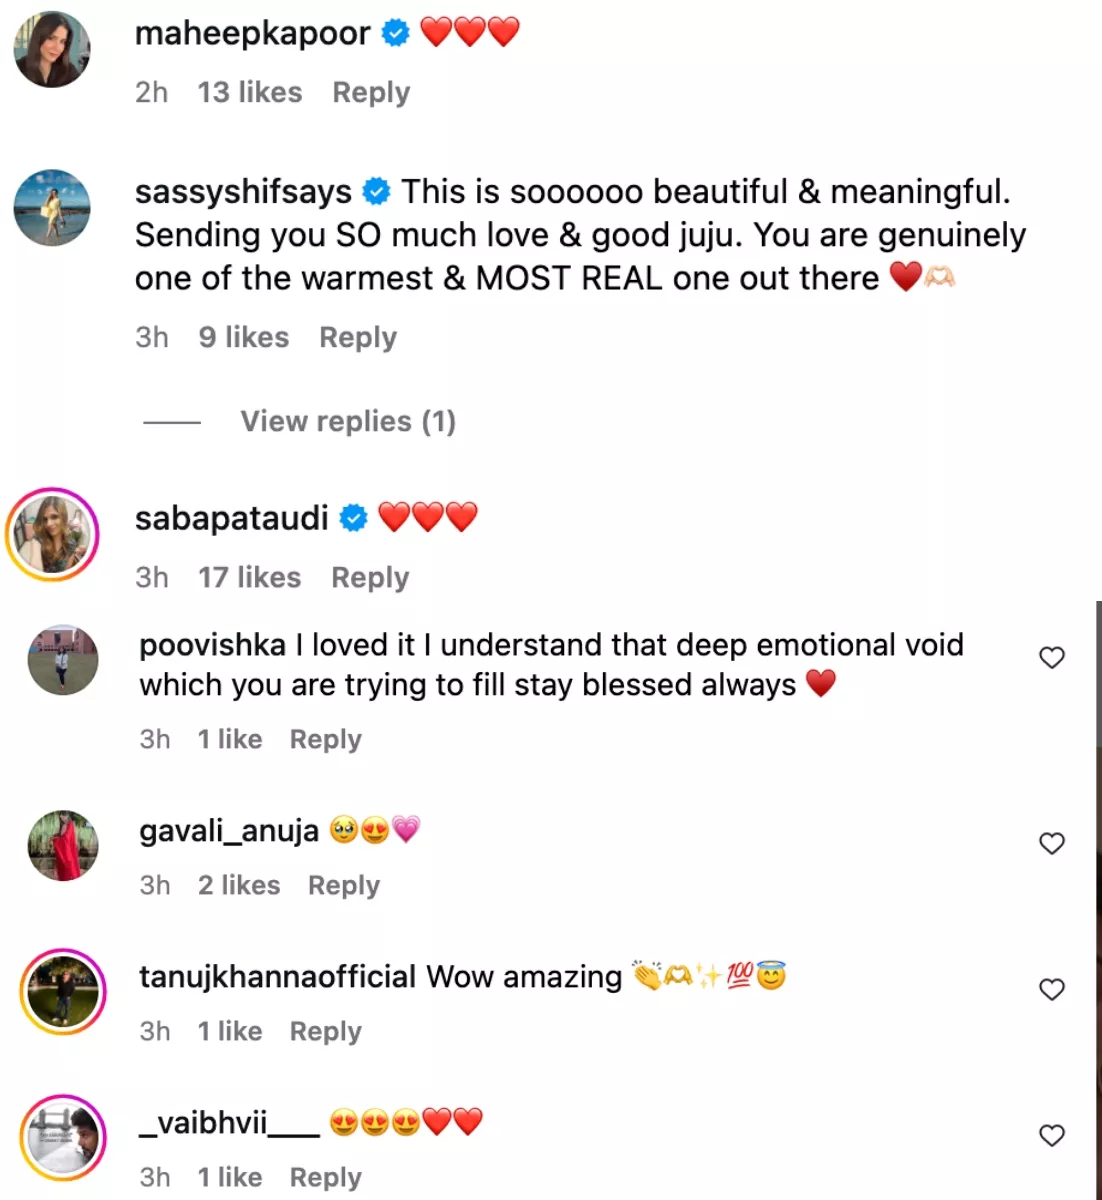Expand View replies (1) under sassyshifsays
Image resolution: width=1102 pixels, height=1200 pixels.
point(347,422)
